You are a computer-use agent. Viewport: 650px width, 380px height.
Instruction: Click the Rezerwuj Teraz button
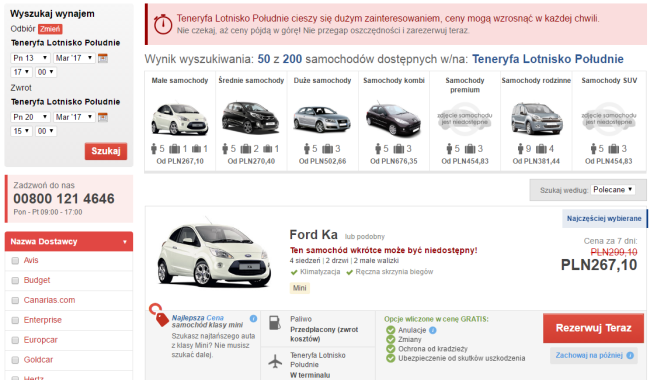pos(594,328)
